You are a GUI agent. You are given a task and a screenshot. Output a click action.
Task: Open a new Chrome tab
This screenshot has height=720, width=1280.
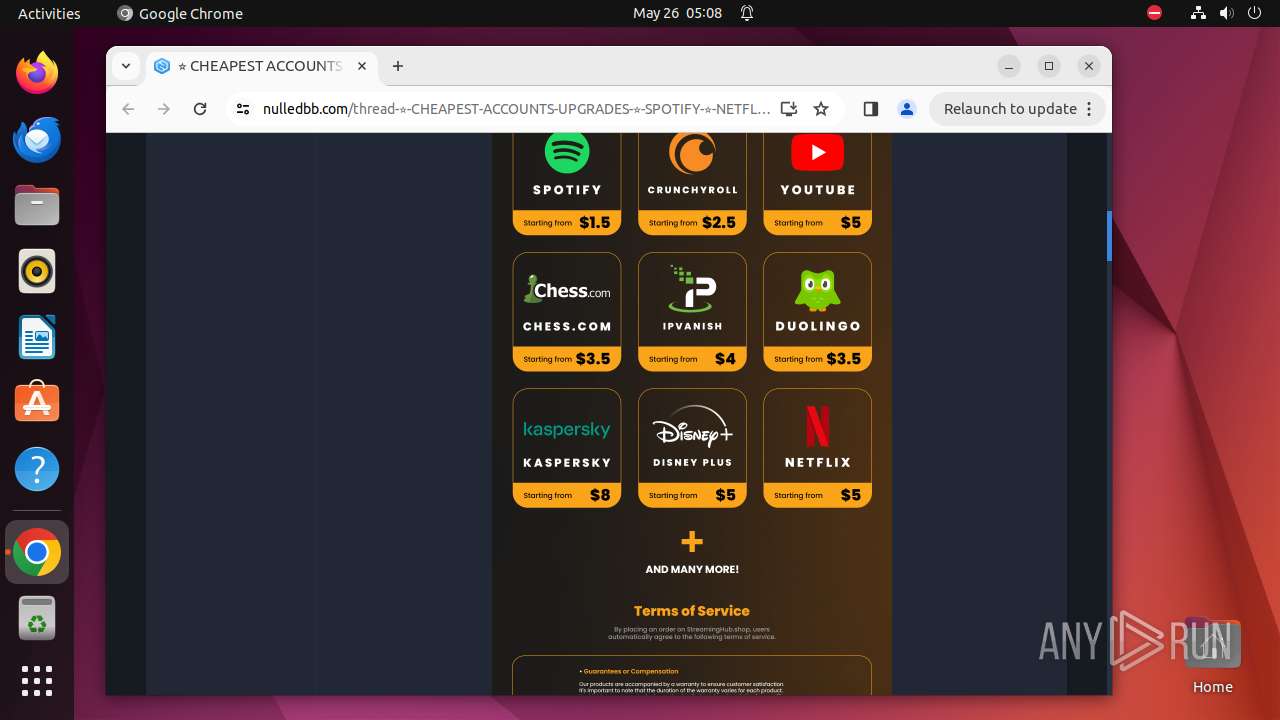[398, 66]
